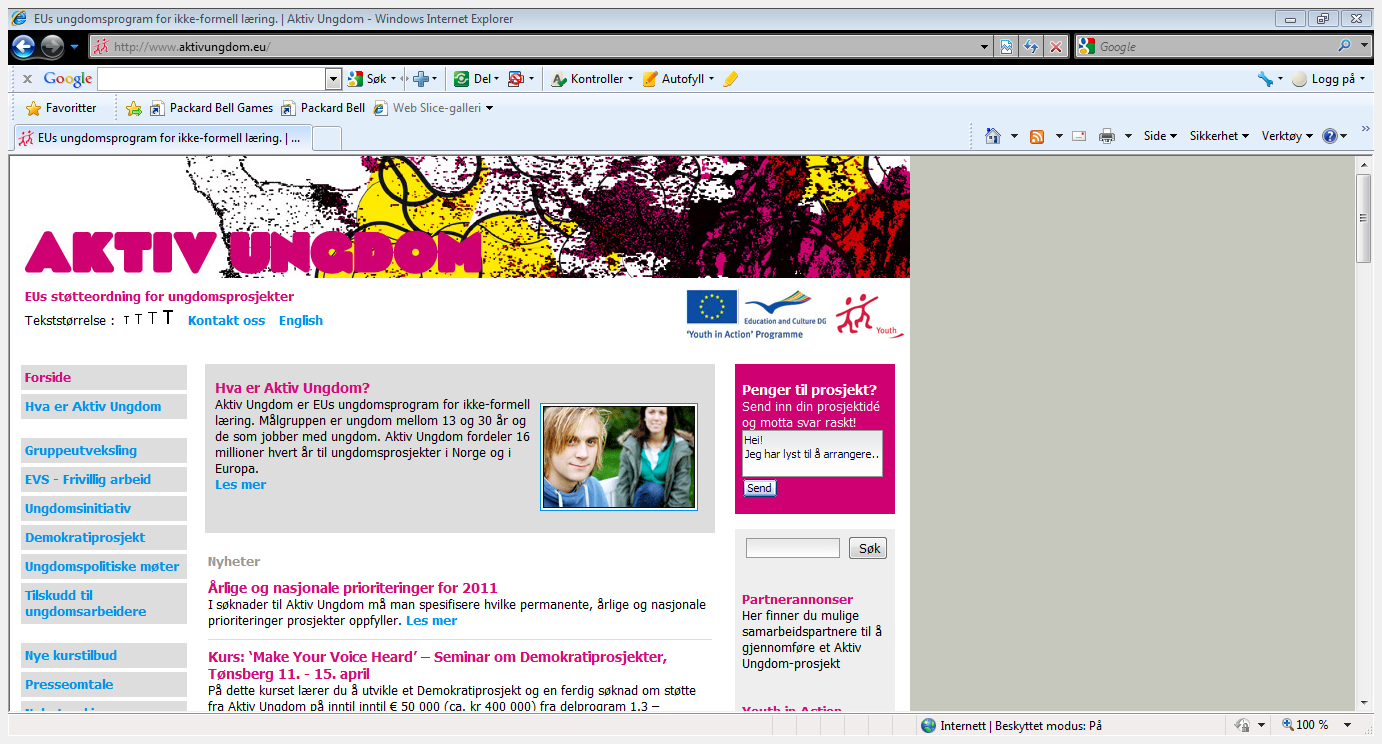This screenshot has height=744, width=1382.
Task: Click the project idea text area
Action: point(813,453)
